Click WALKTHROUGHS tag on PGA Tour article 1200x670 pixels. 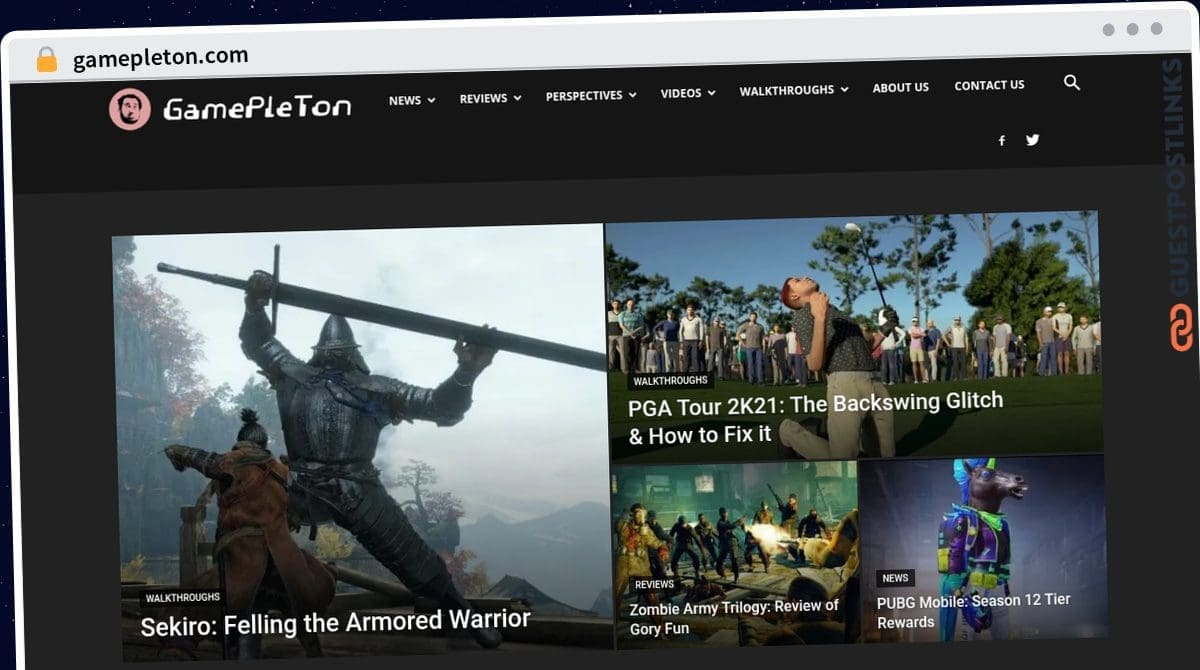tap(670, 381)
